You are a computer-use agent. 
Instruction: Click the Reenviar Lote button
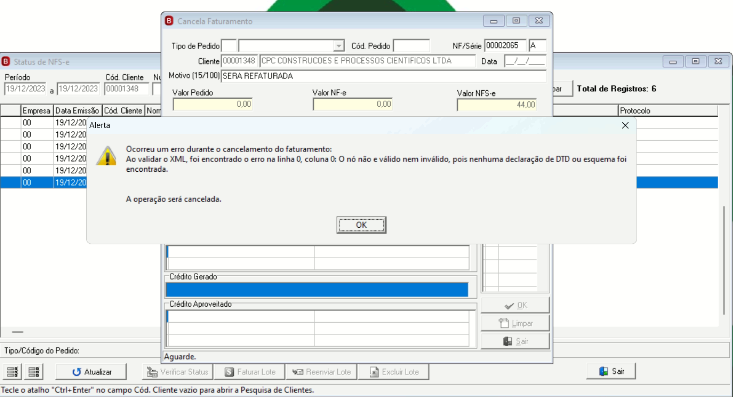[x=322, y=372]
